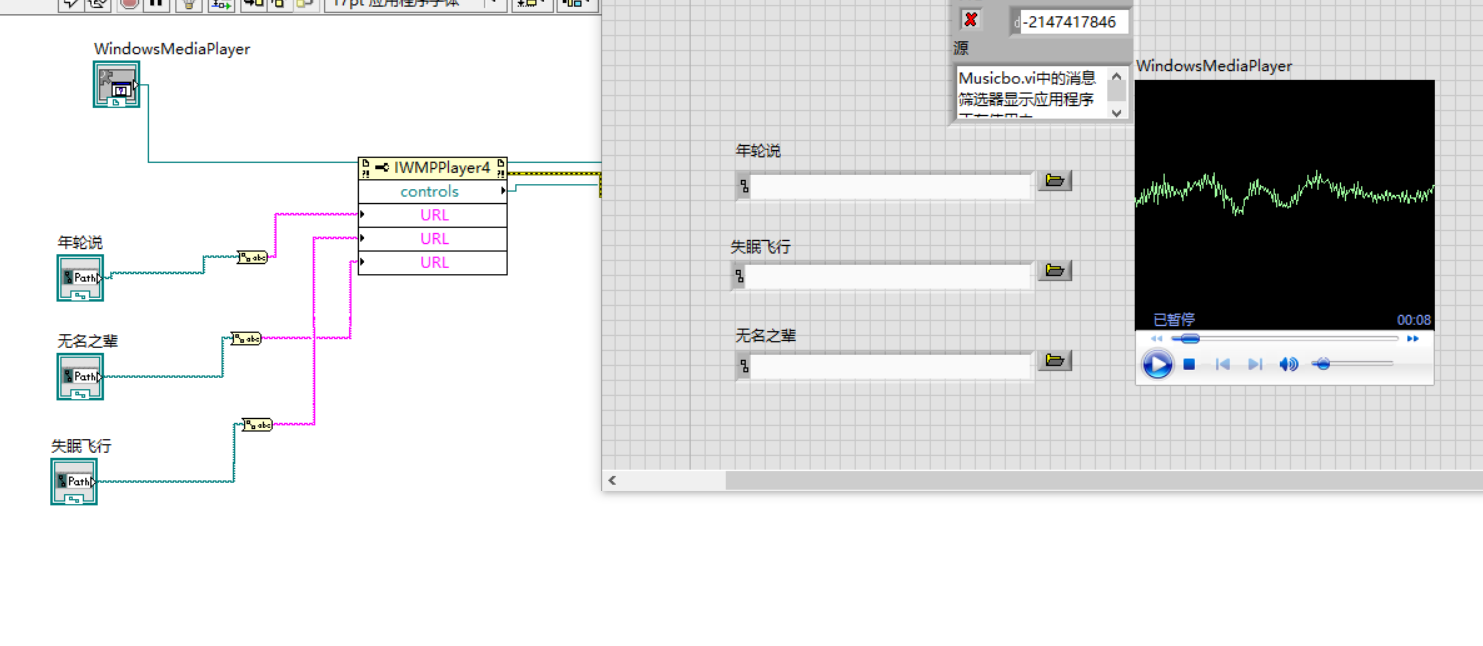
Task: Click the controls property row
Action: tap(432, 191)
